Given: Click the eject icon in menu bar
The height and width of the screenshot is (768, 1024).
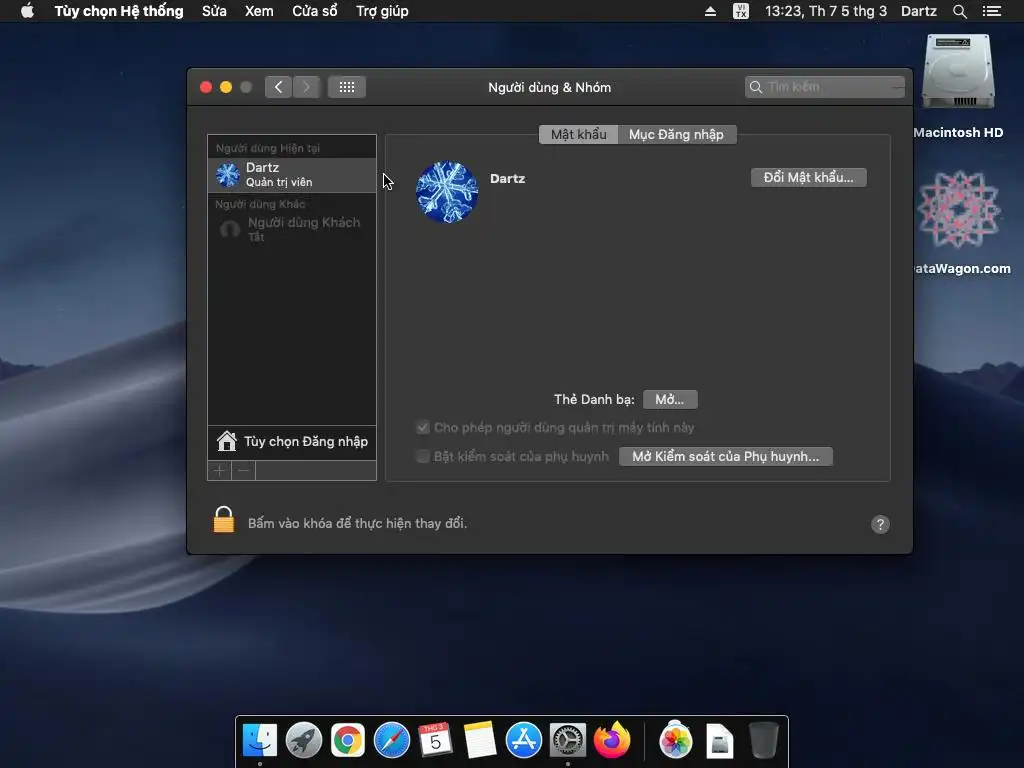Looking at the screenshot, I should point(711,11).
